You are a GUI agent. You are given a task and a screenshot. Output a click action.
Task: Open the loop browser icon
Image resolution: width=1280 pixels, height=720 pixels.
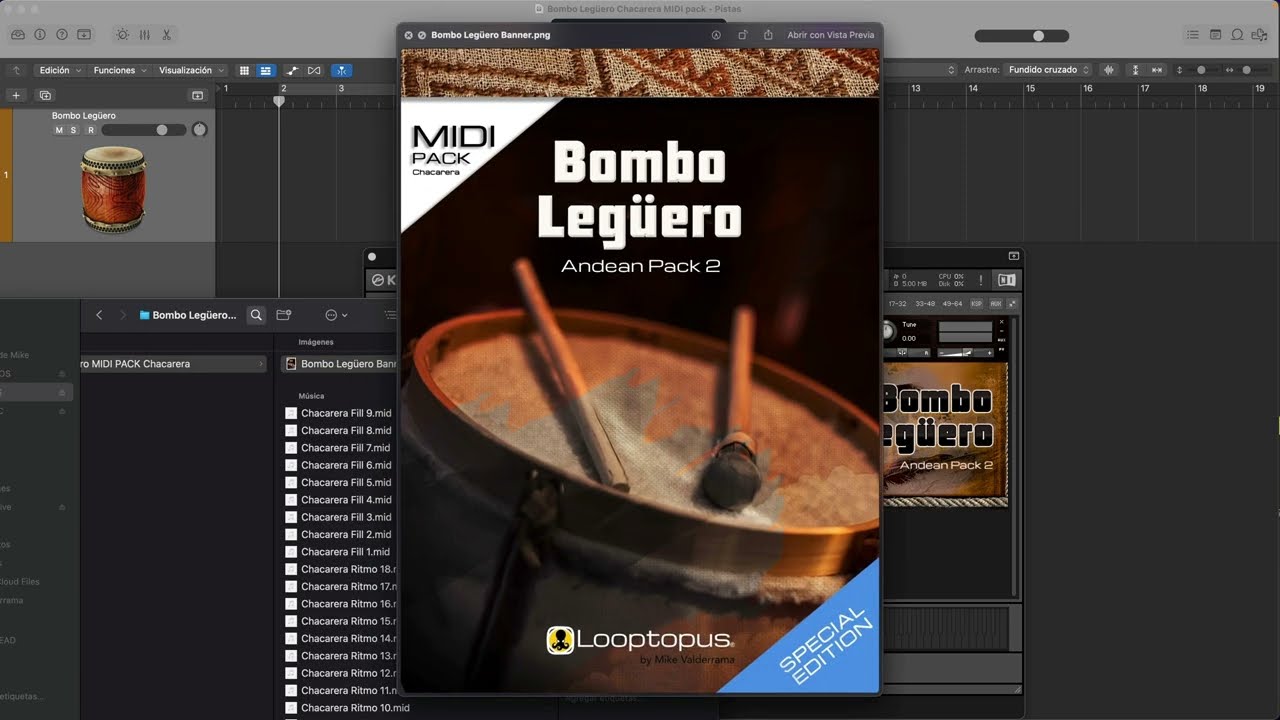click(x=1237, y=34)
